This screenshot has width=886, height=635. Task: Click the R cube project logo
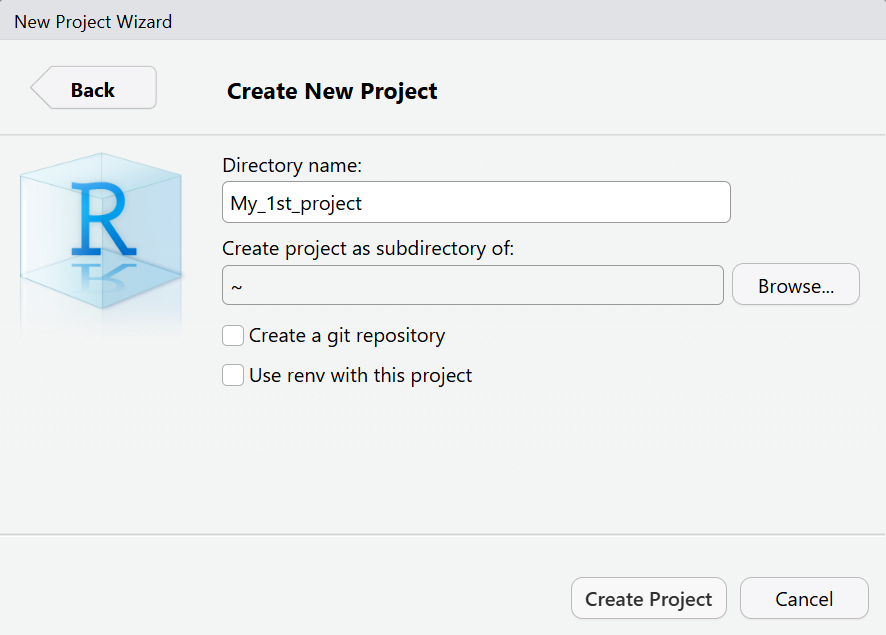[x=101, y=220]
